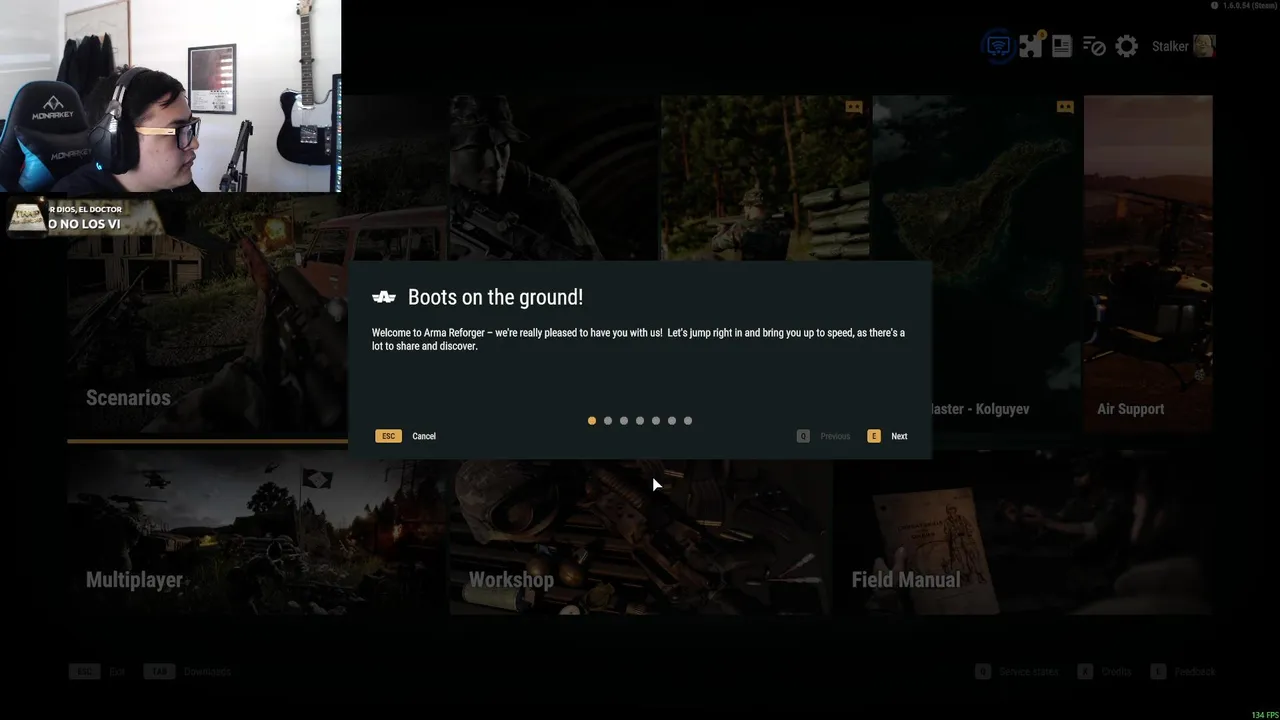
Task: Jump to the second tutorial page dot
Action: (608, 421)
